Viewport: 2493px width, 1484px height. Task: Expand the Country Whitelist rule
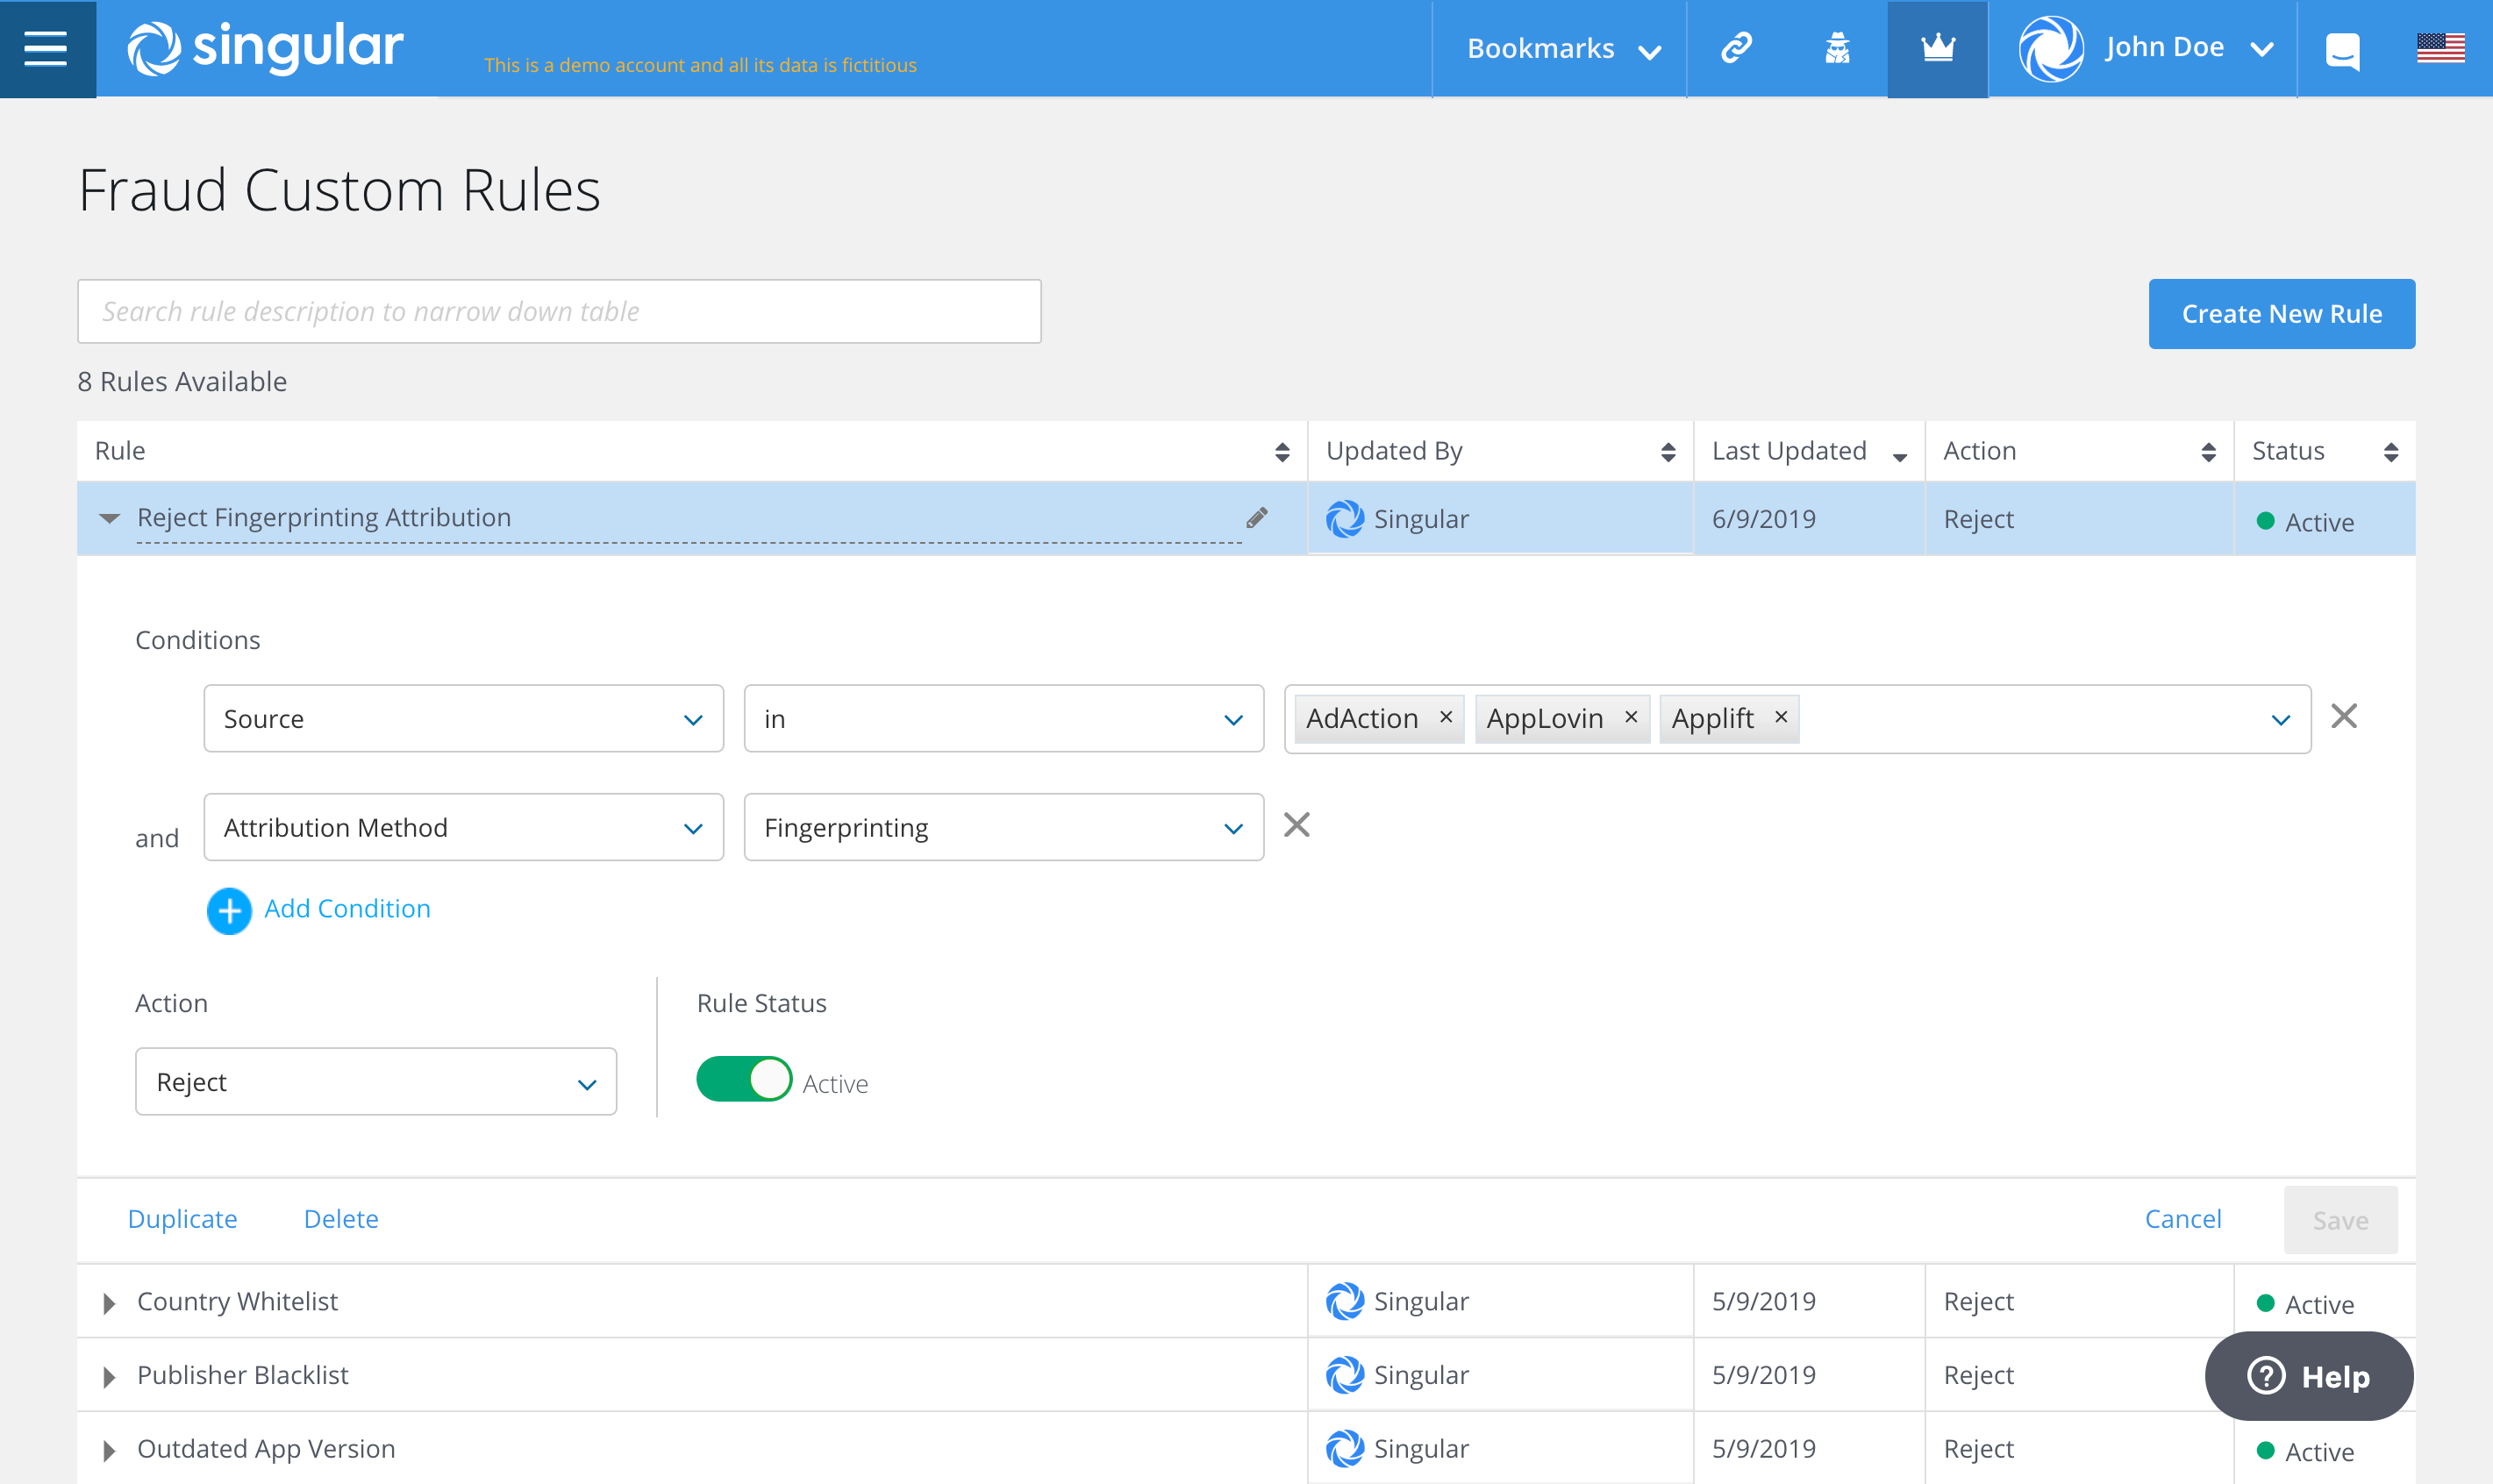109,1303
